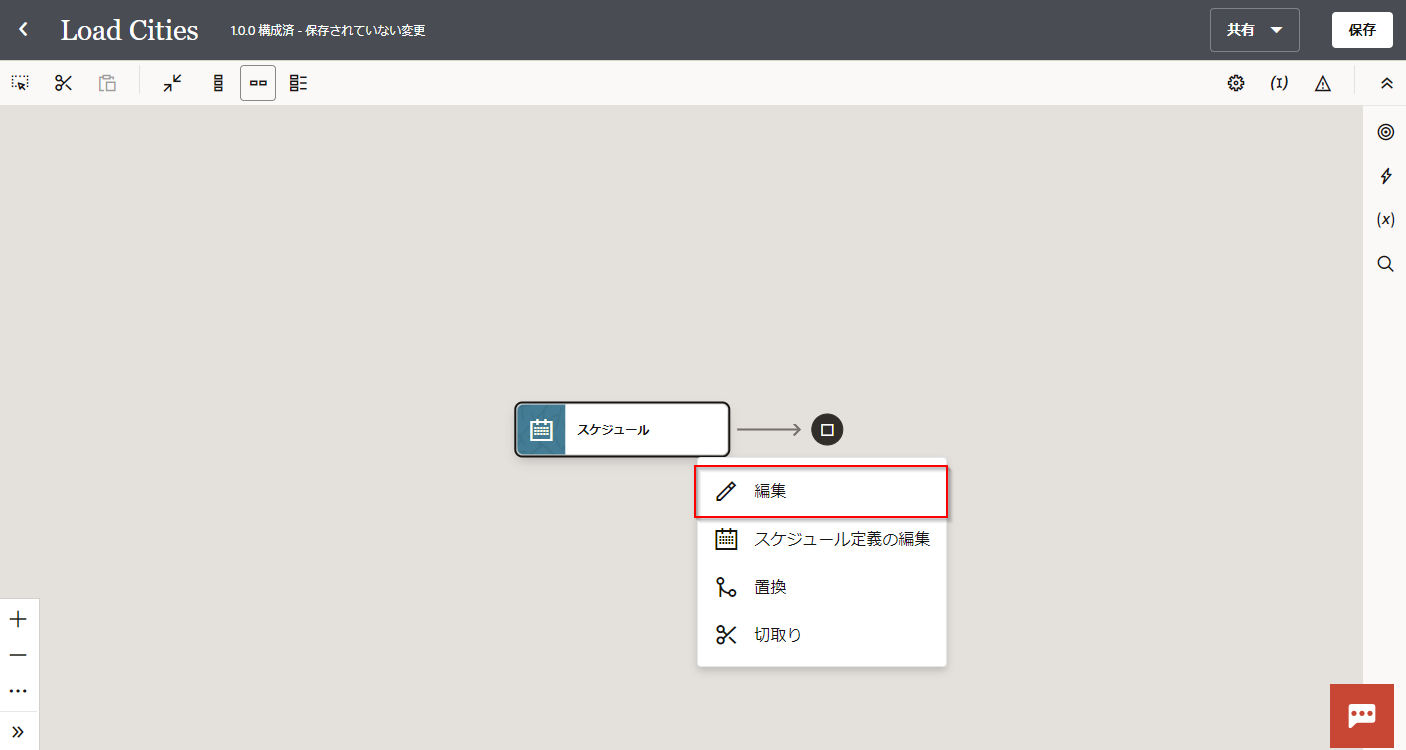This screenshot has width=1406, height=750.
Task: Expand the bottom-left double chevron panel
Action: point(18,731)
